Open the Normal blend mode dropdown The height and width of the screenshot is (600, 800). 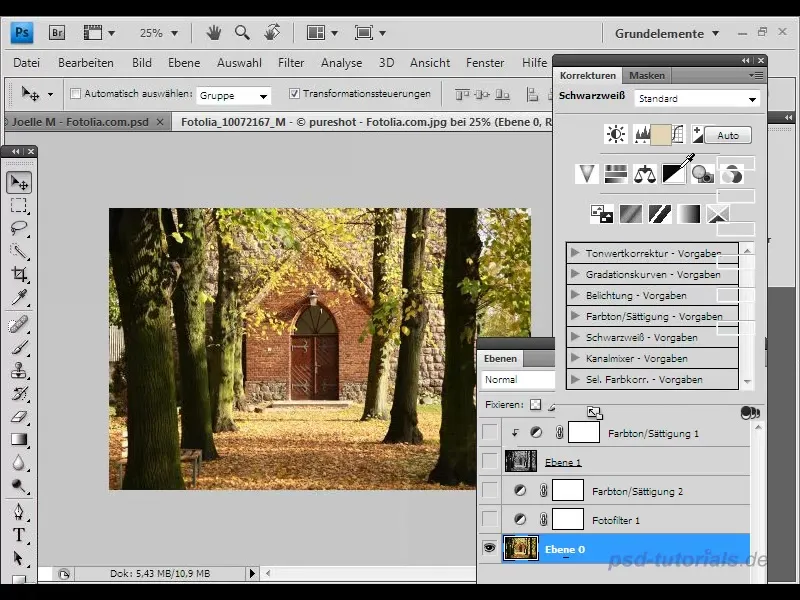coord(518,380)
